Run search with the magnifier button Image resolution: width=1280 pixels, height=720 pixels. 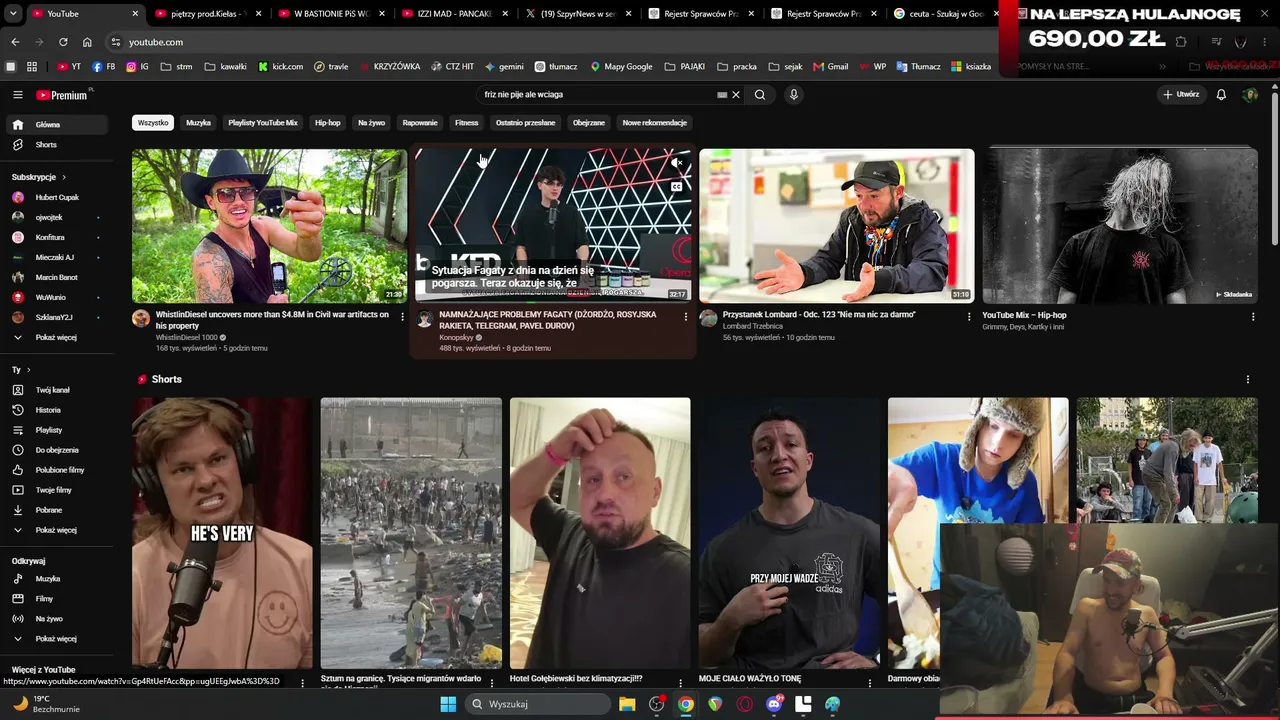[760, 95]
